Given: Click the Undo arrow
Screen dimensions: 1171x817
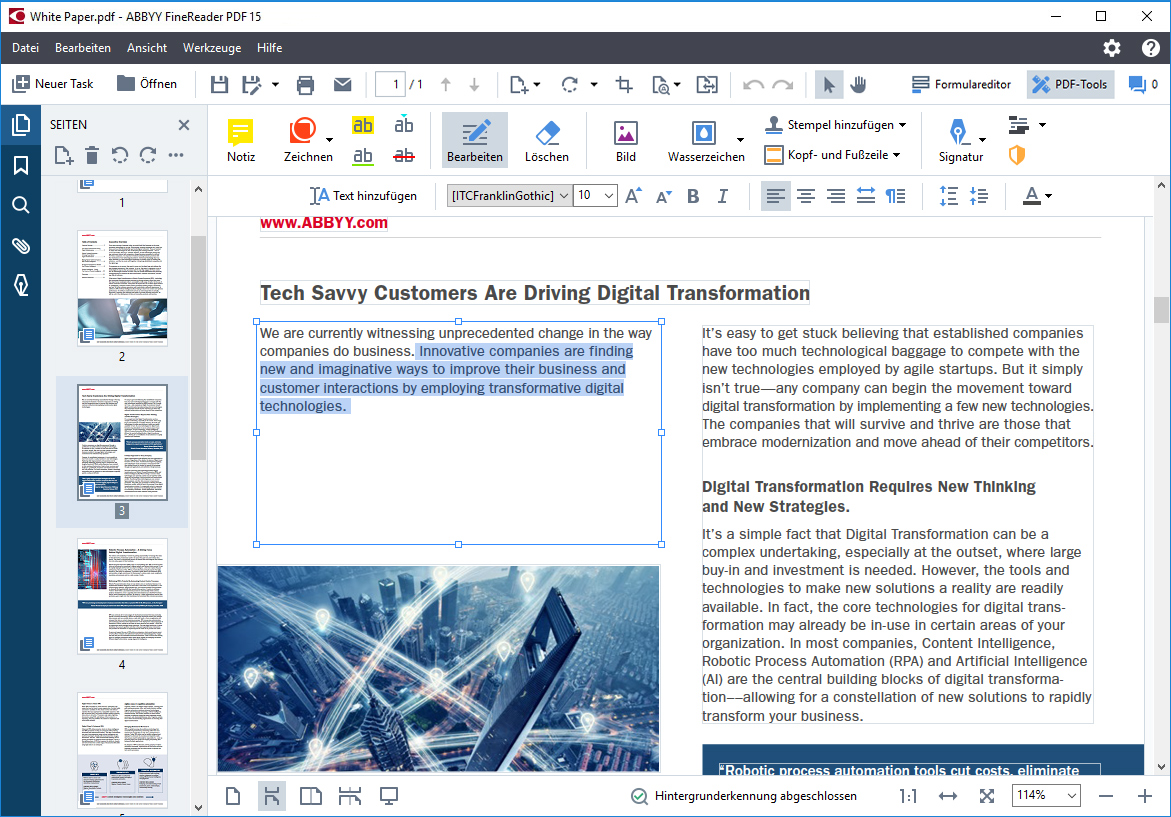Looking at the screenshot, I should click(x=753, y=84).
